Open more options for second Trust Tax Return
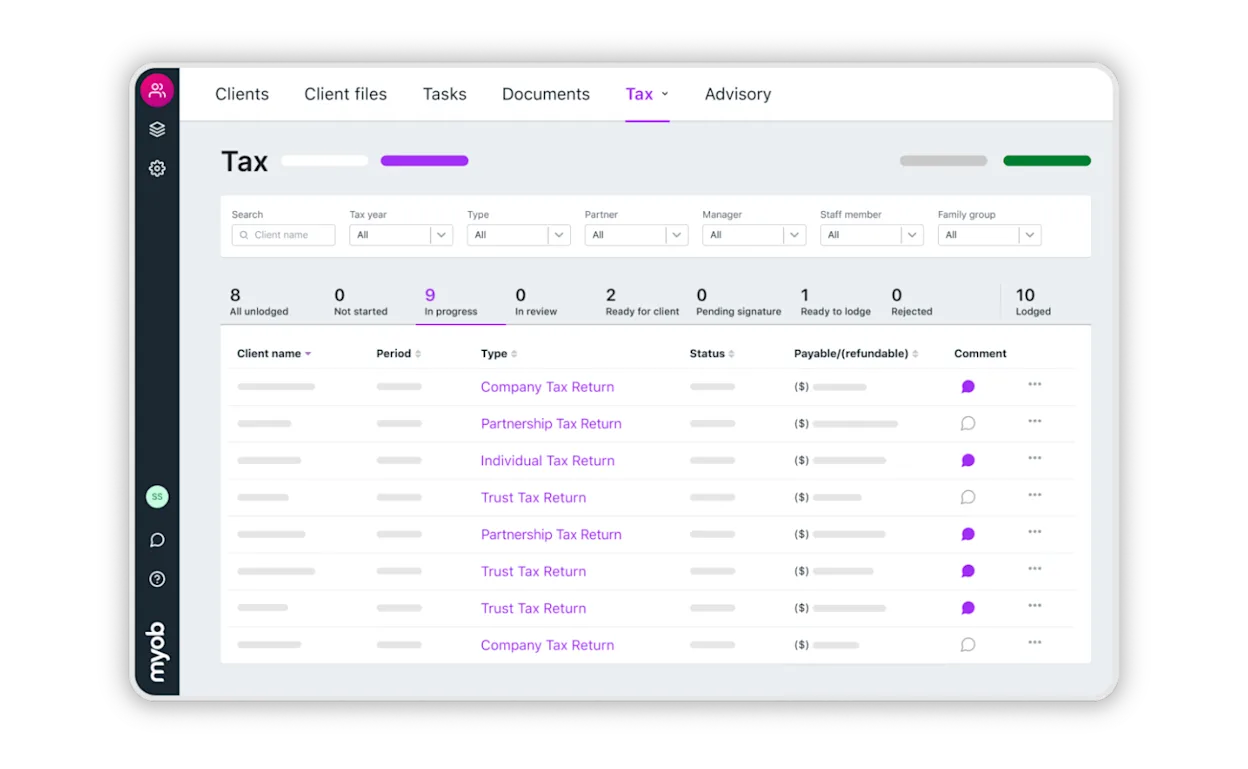 (1035, 569)
